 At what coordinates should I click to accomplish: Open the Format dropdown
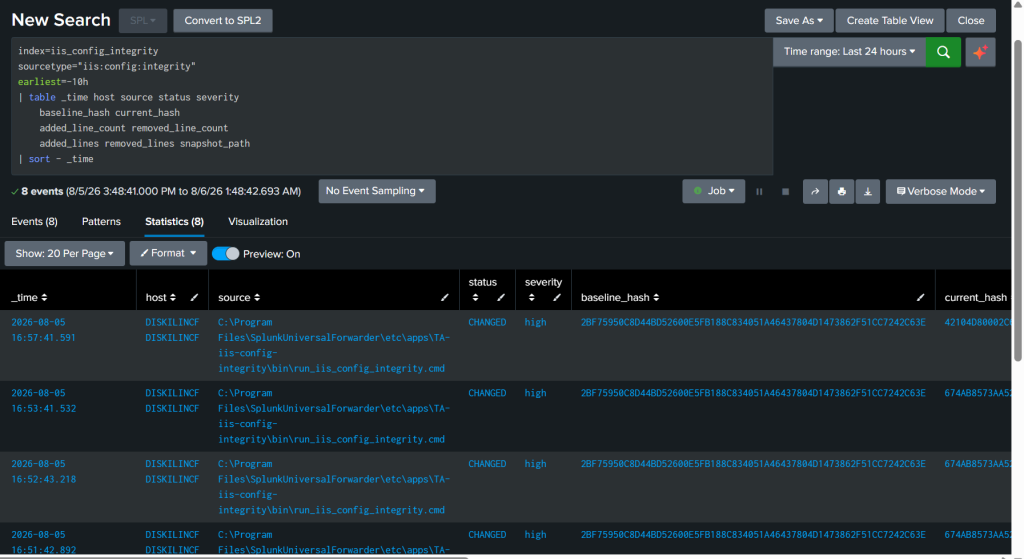(168, 253)
